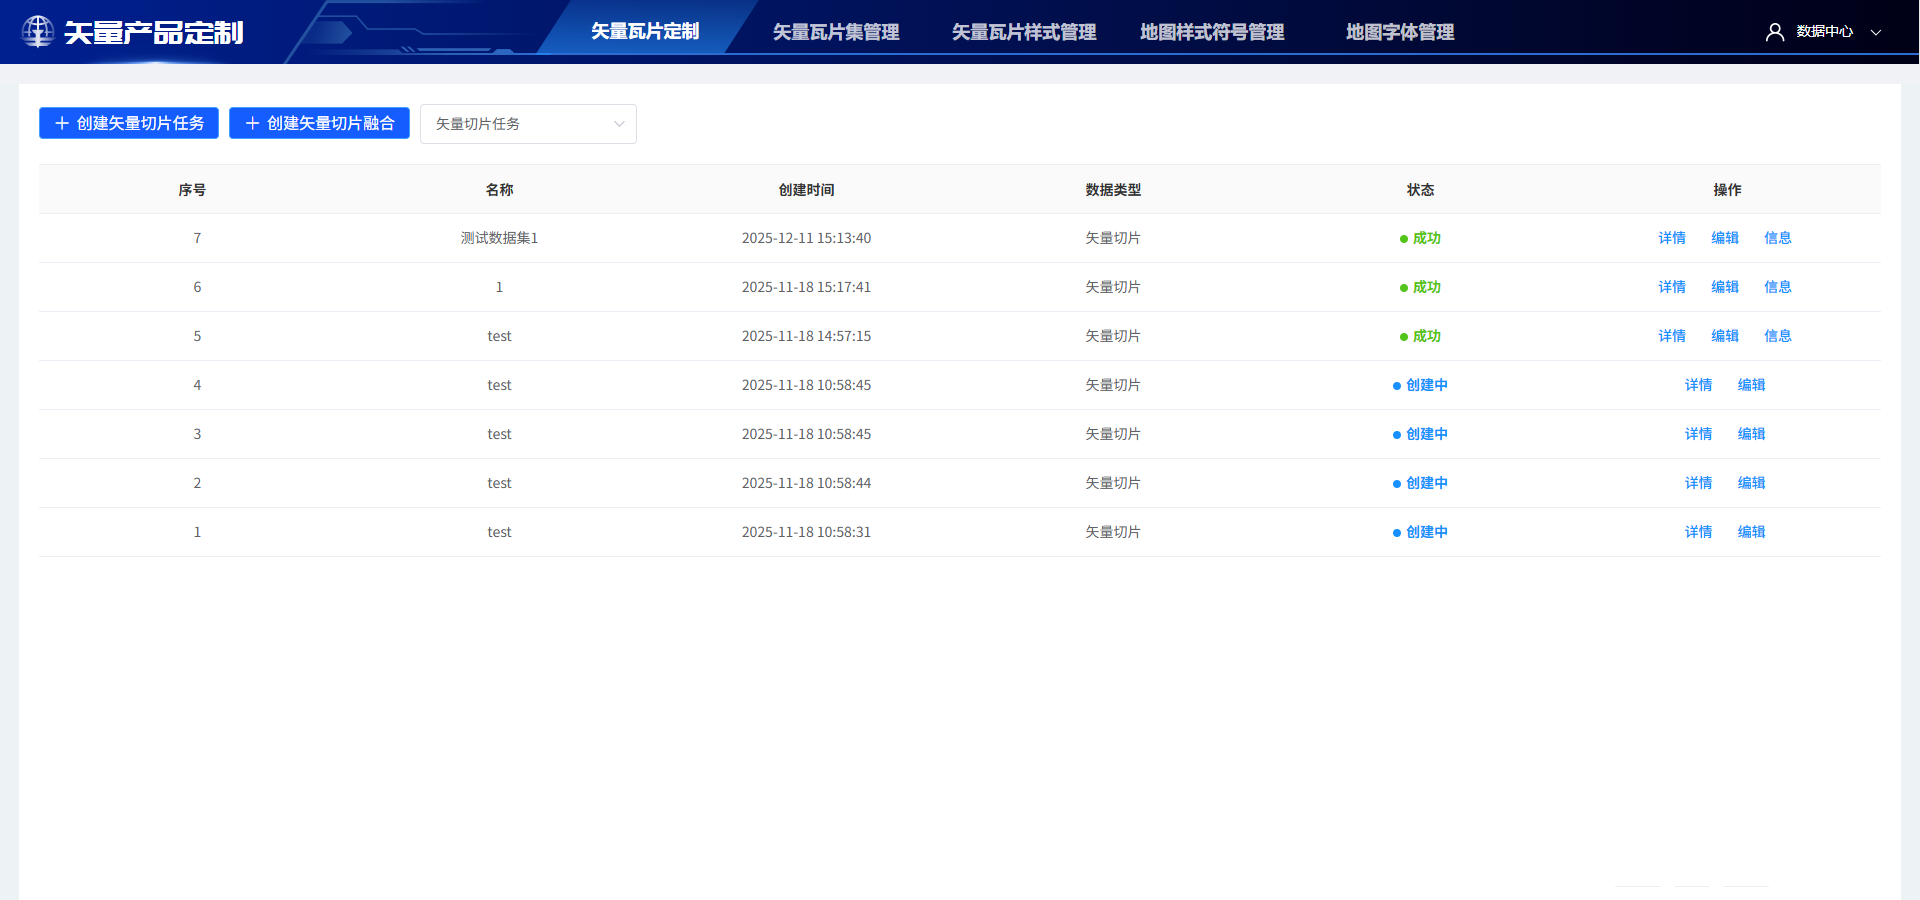The width and height of the screenshot is (1920, 900).
Task: Open the 矢量瓦片样式管理 tab
Action: 1023,32
